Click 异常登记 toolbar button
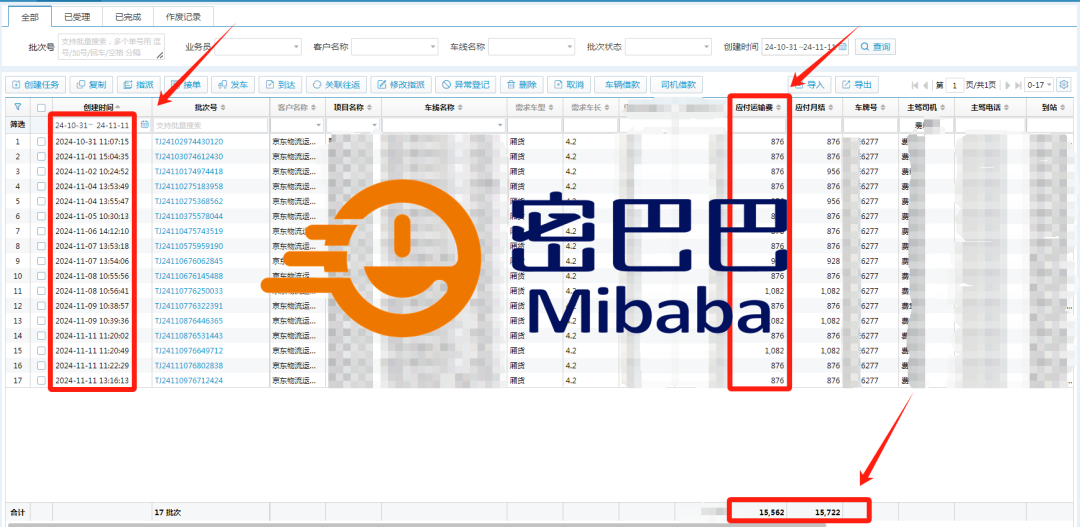 coord(466,85)
